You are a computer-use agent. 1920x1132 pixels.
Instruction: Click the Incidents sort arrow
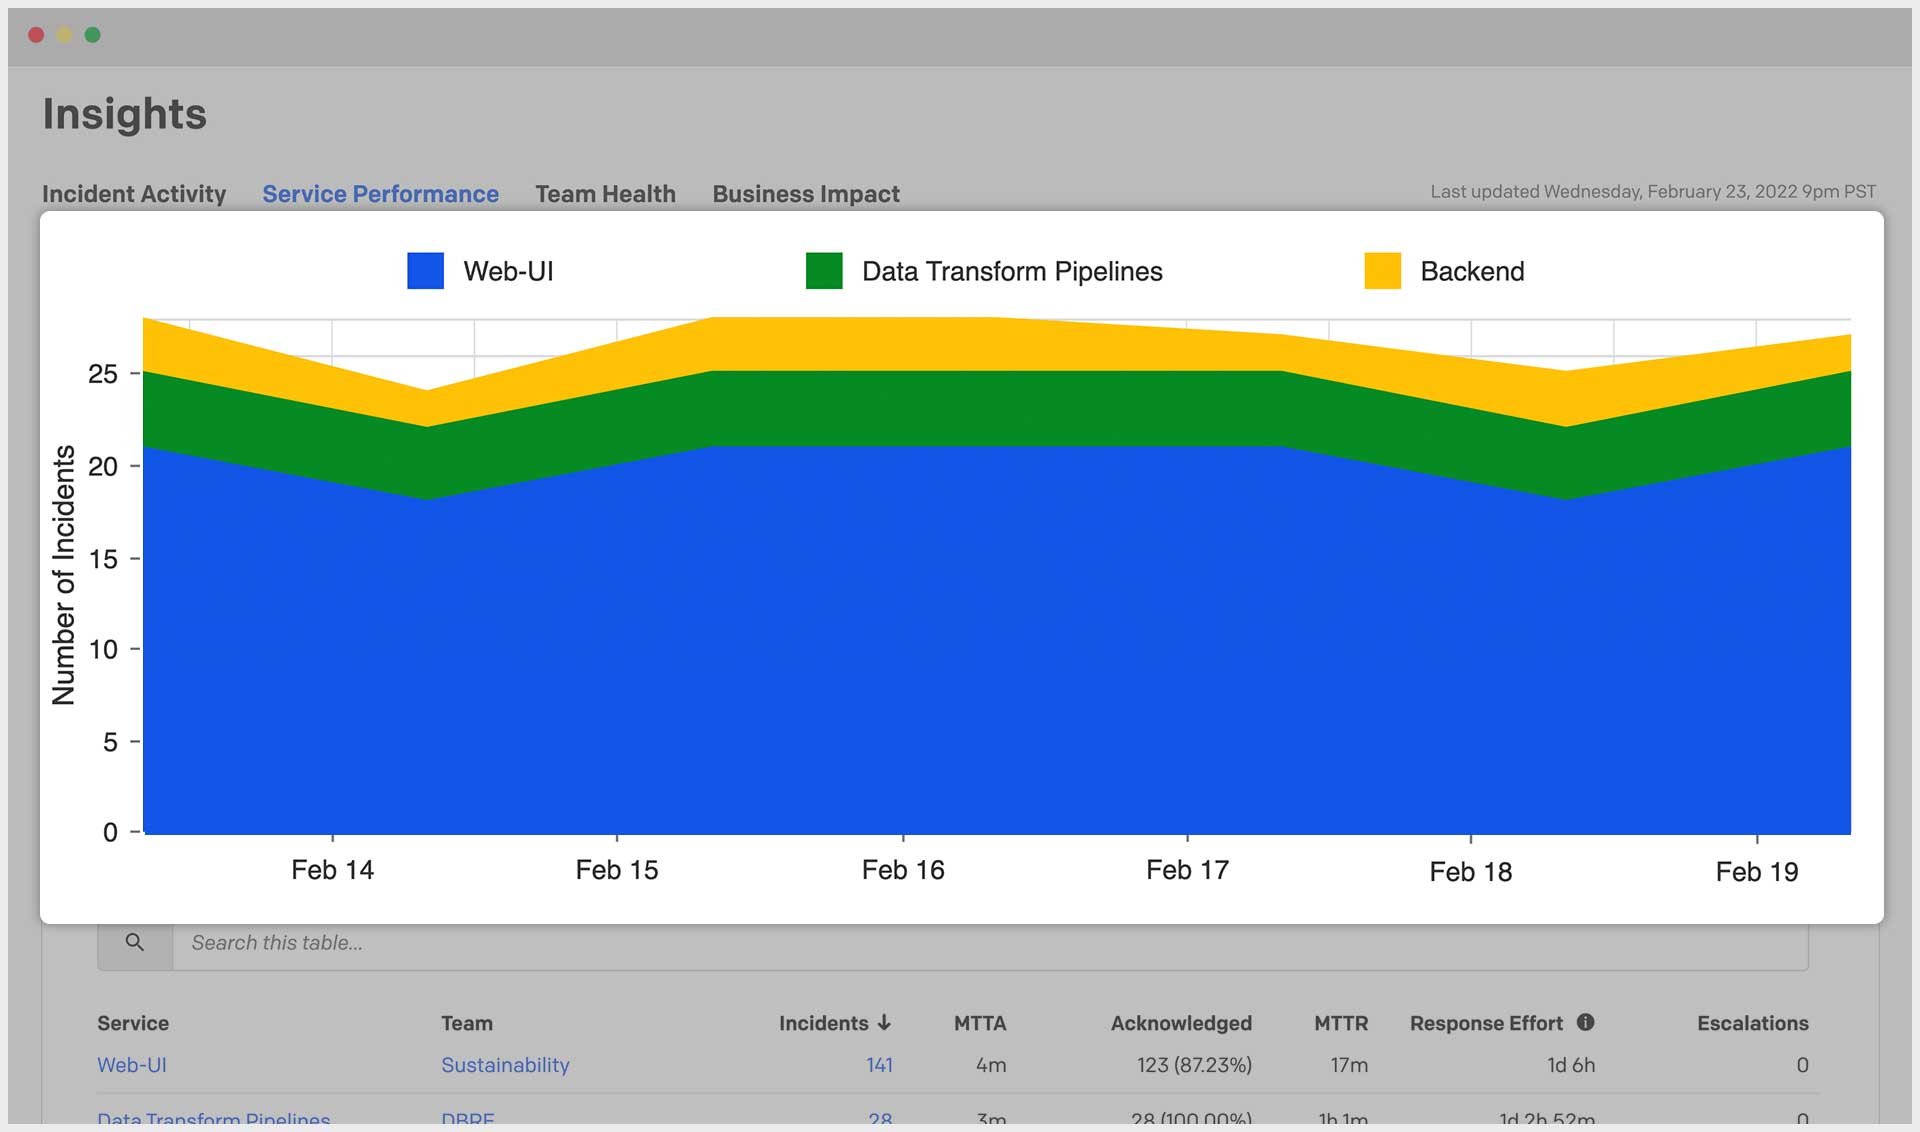coord(884,1023)
